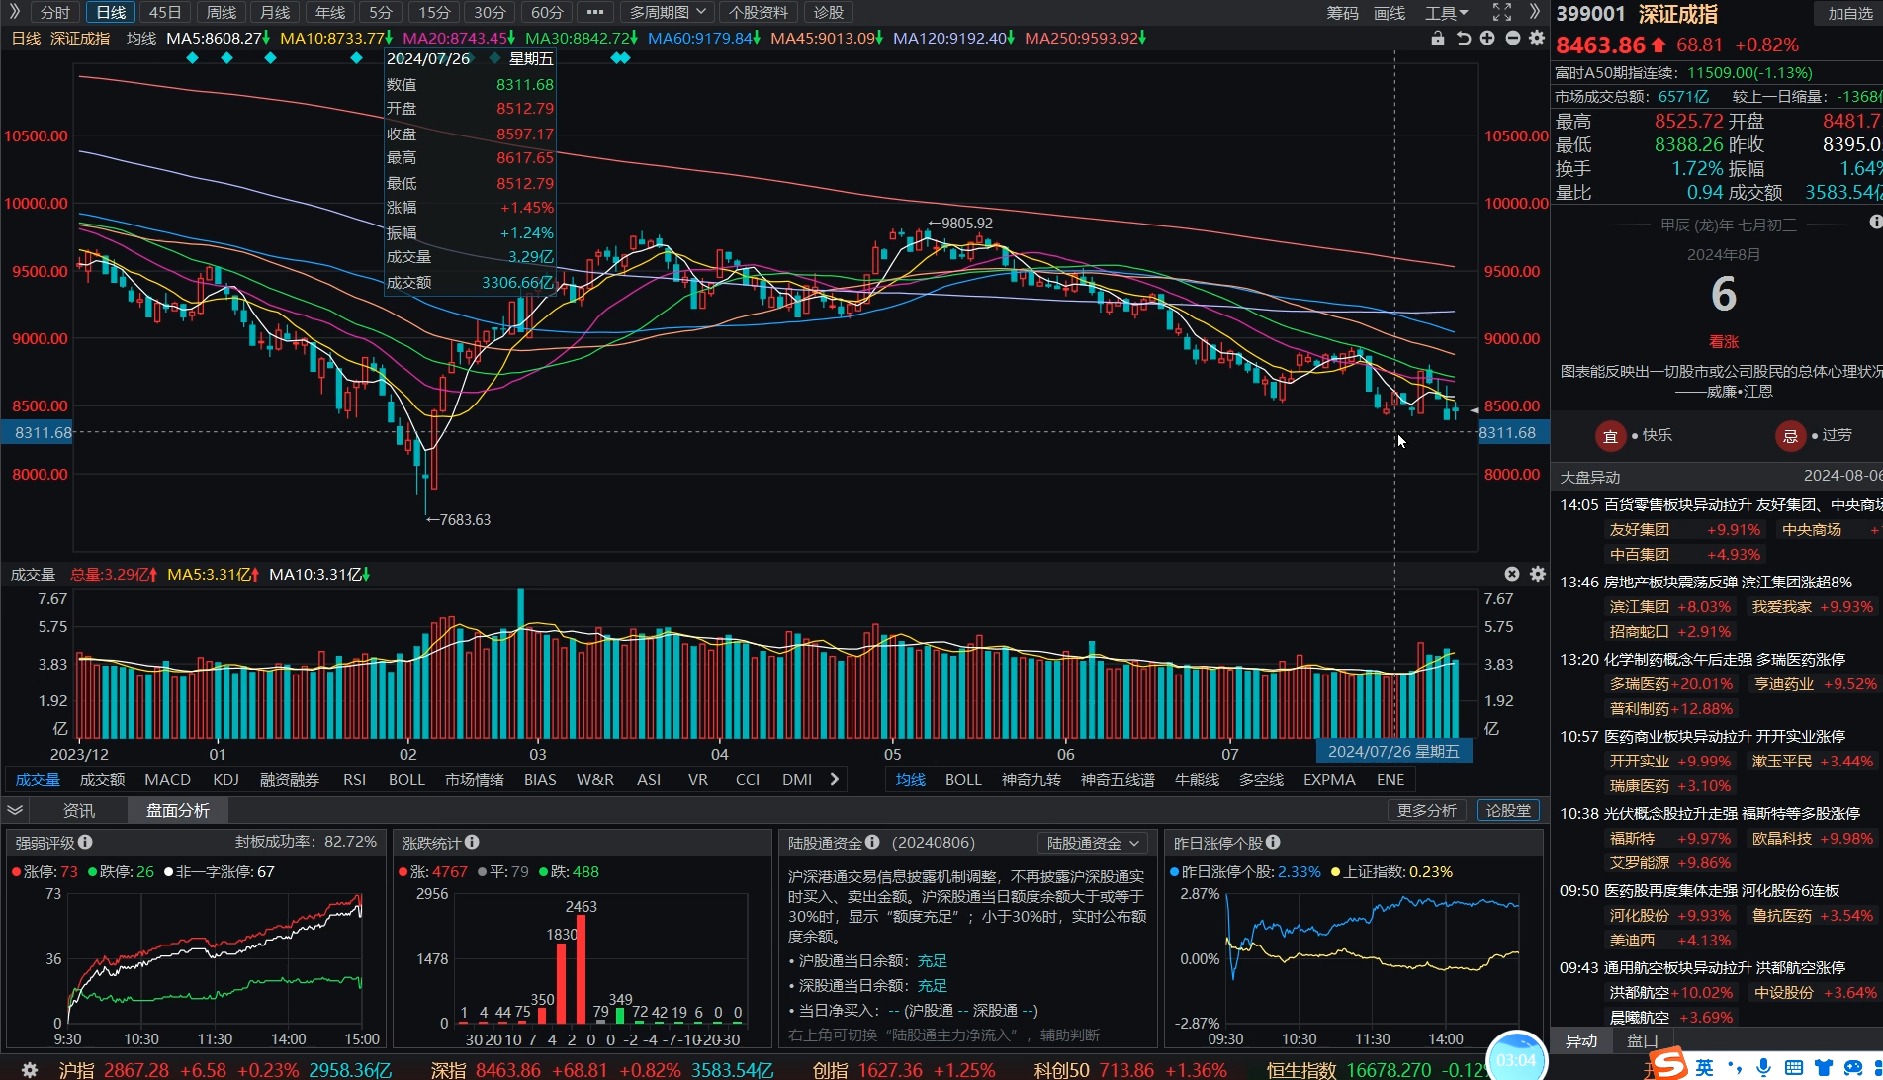Click the more options ellipsis in period bar
The image size is (1883, 1080).
click(595, 12)
